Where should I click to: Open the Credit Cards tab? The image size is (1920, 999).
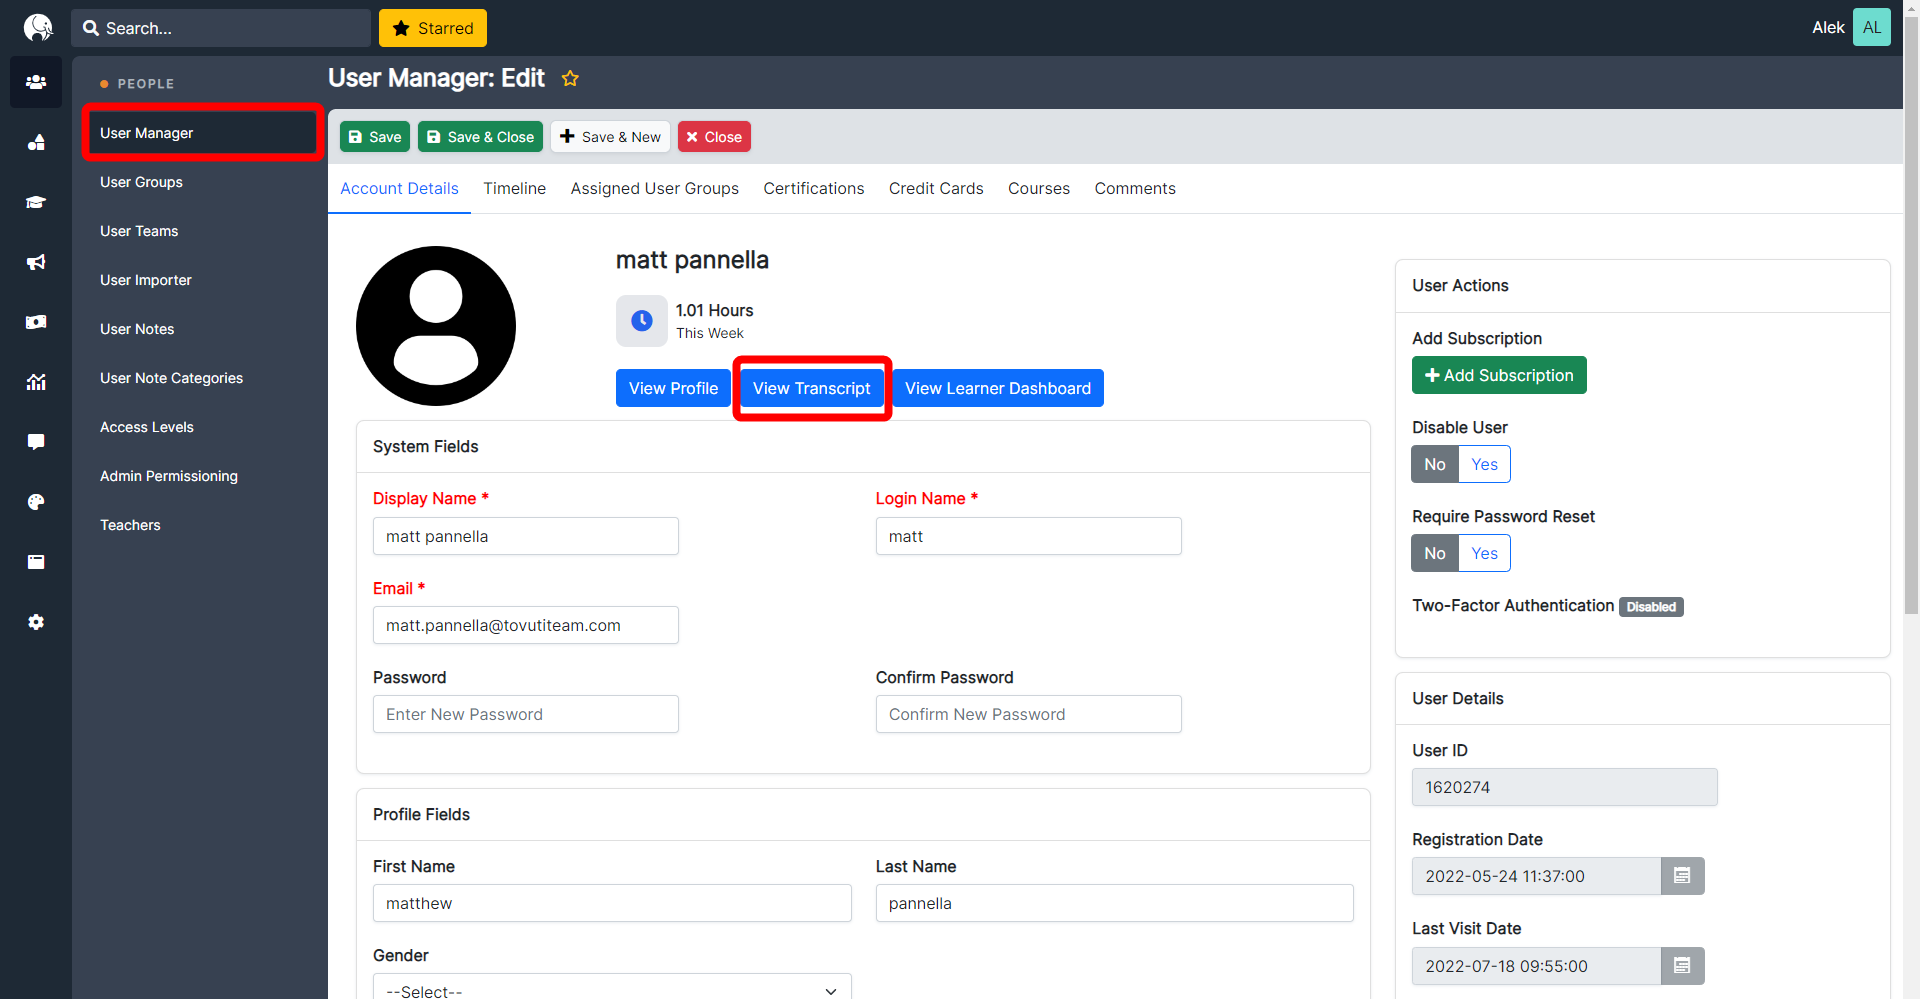pyautogui.click(x=936, y=188)
